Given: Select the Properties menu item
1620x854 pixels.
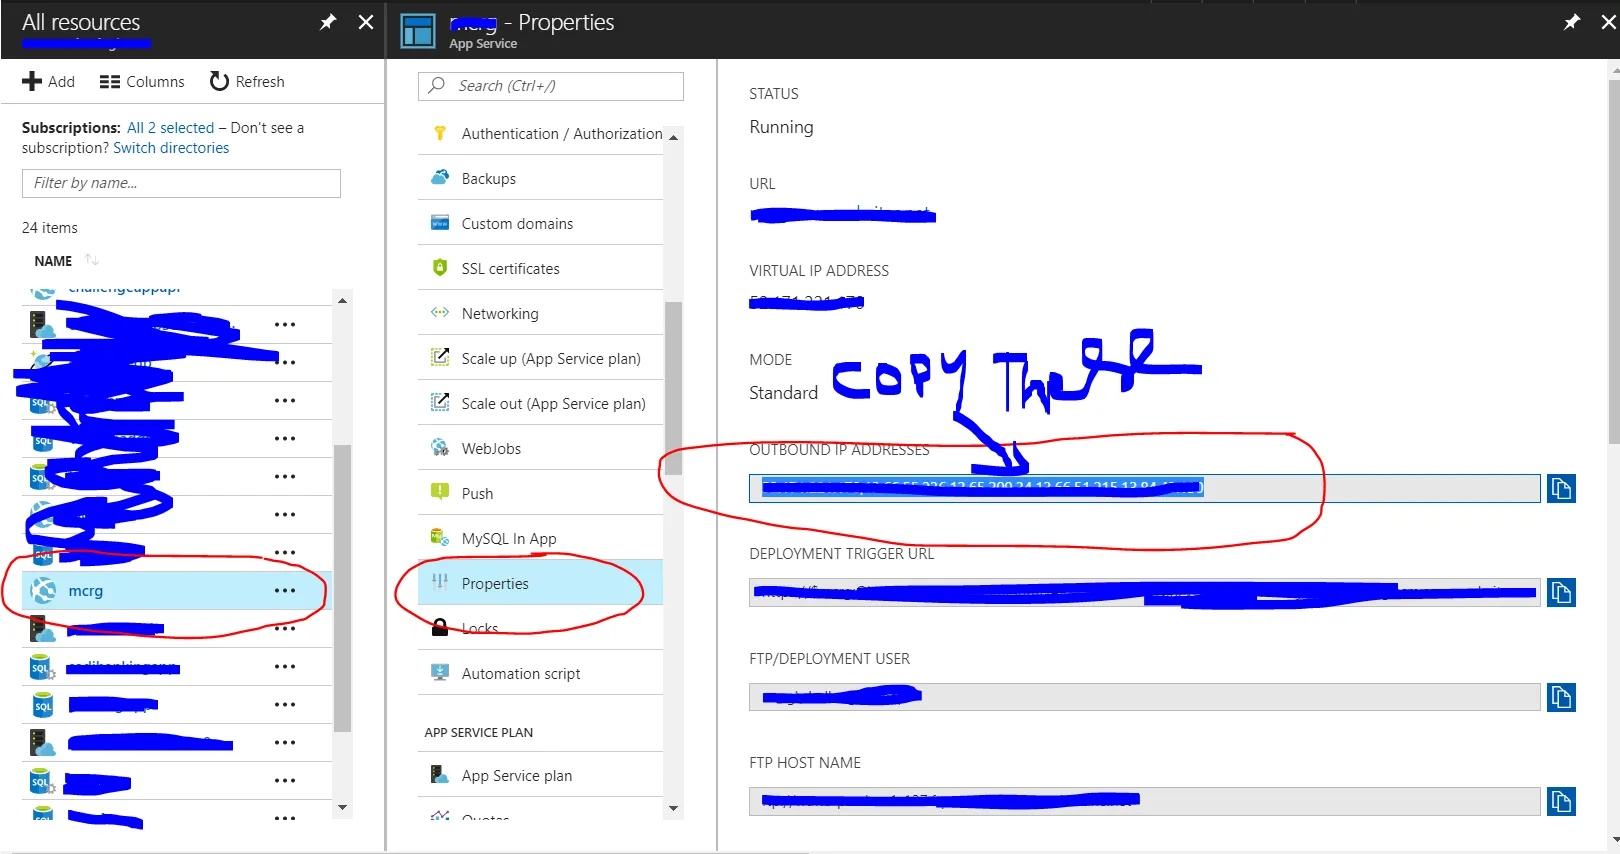Looking at the screenshot, I should point(540,583).
